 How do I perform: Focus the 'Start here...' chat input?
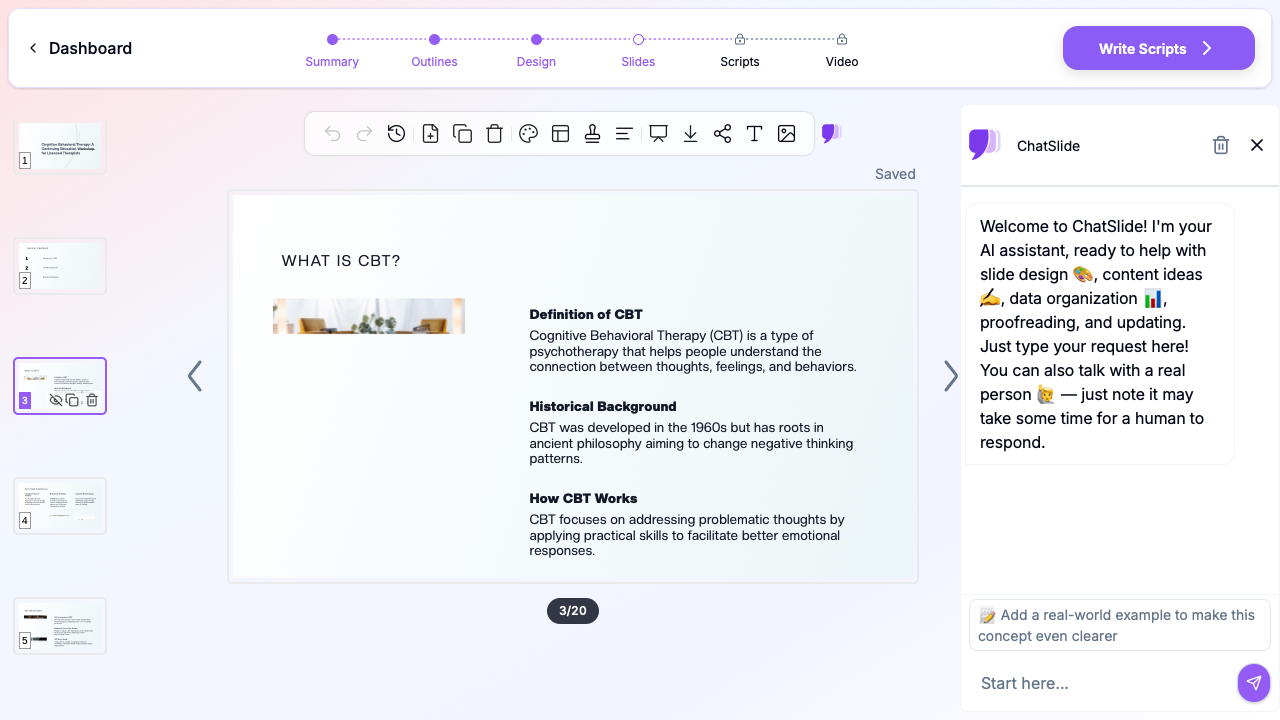tap(1100, 683)
